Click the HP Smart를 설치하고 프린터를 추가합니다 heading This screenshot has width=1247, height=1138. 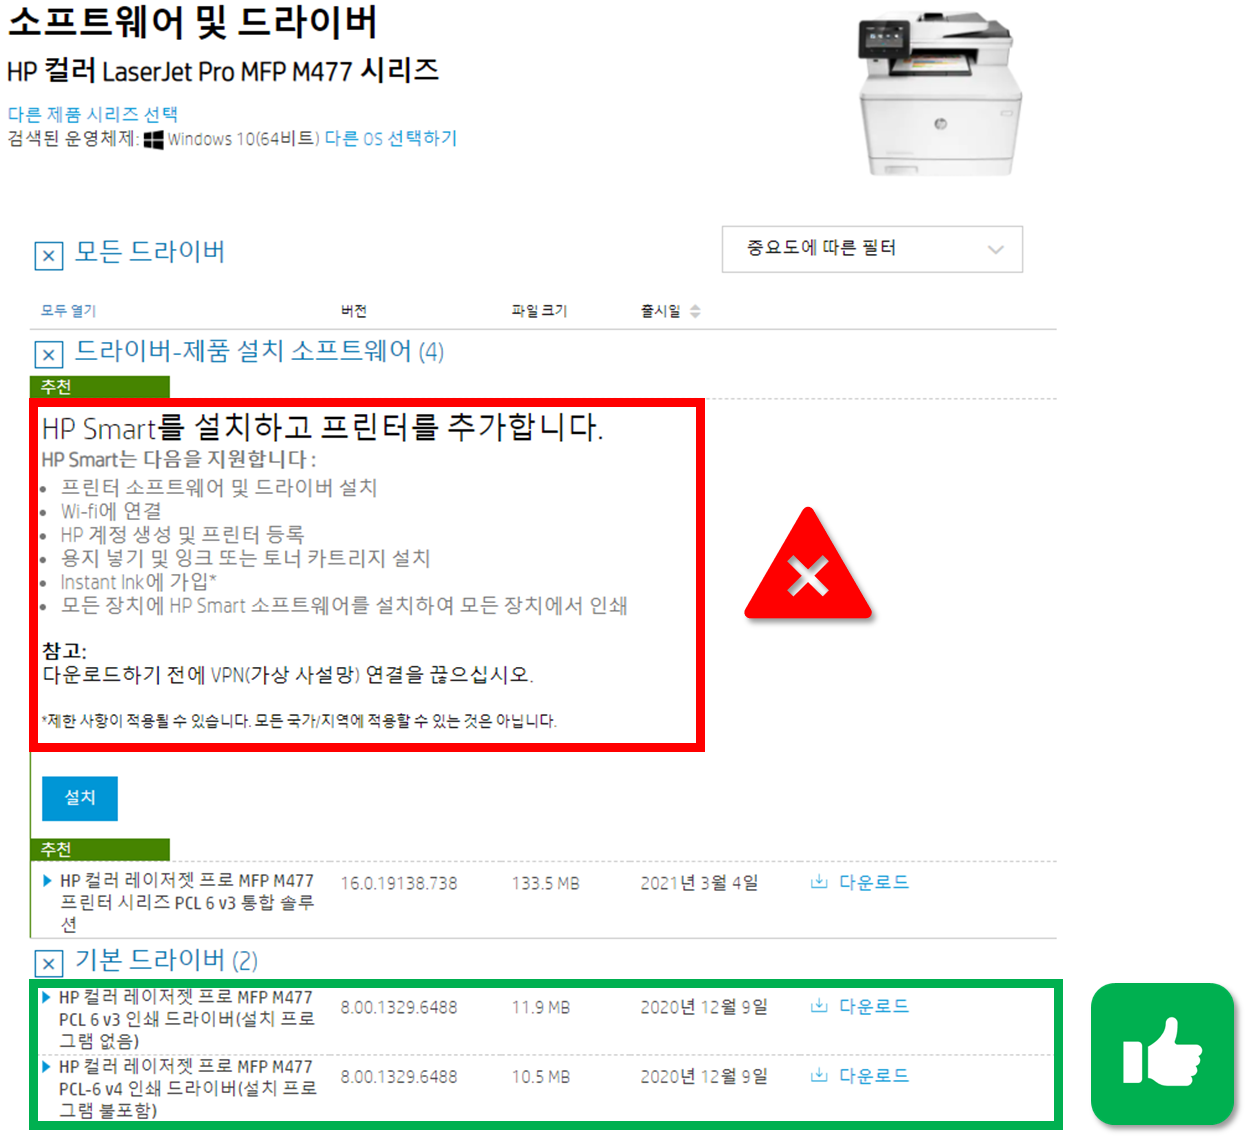322,428
